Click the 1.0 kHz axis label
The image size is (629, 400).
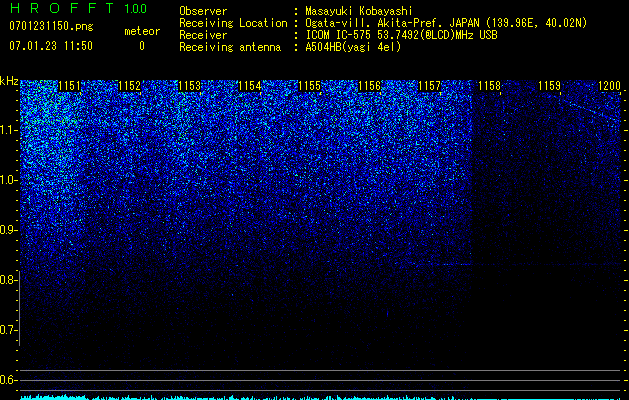(x=9, y=180)
